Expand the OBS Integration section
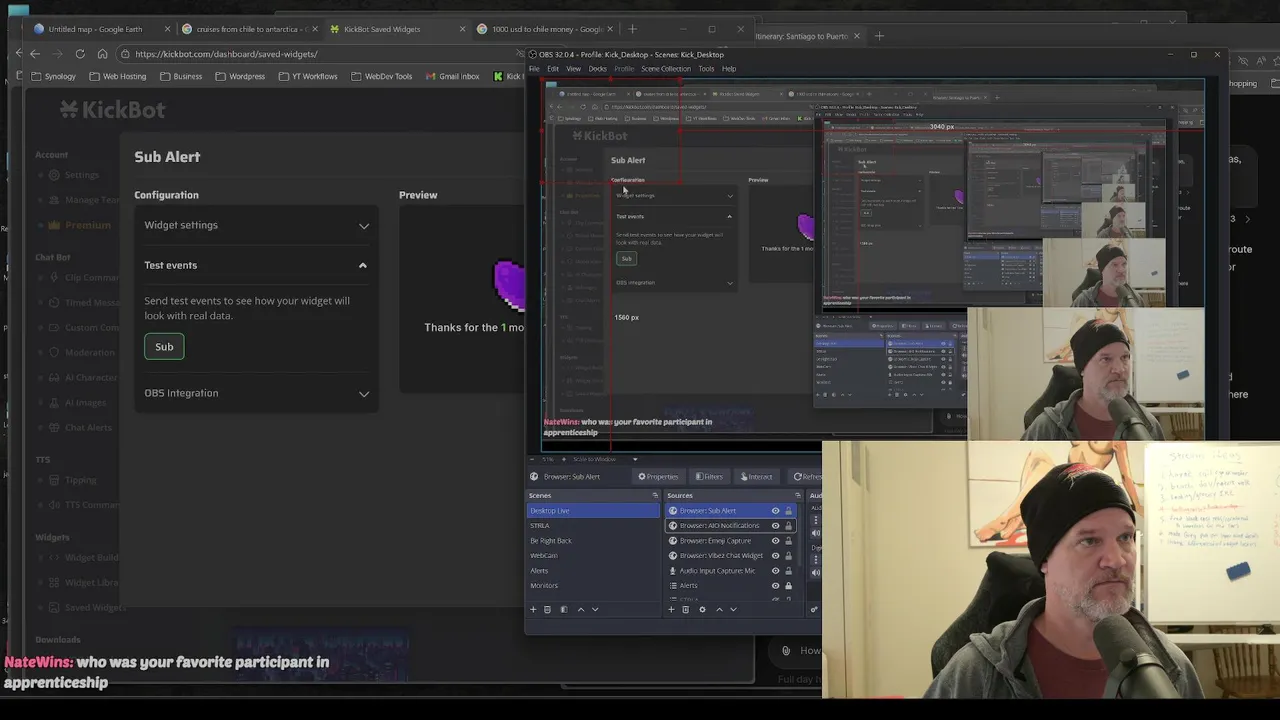Image resolution: width=1280 pixels, height=720 pixels. point(256,393)
